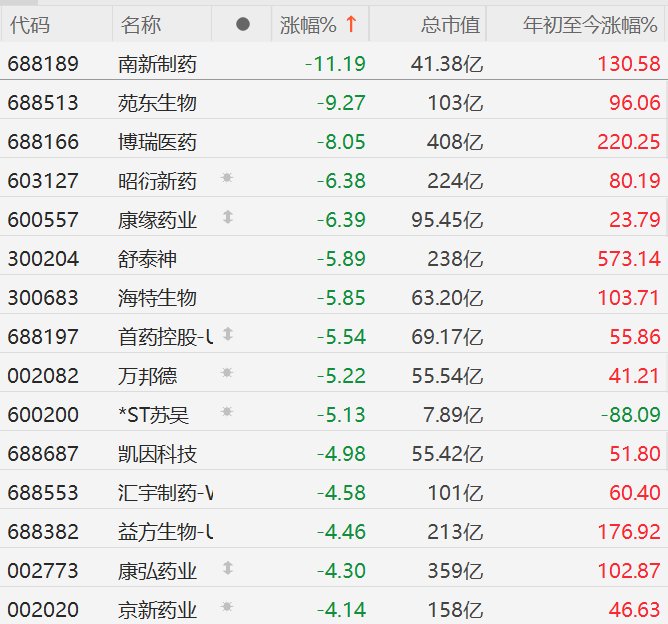Select stock code 300204
The width and height of the screenshot is (668, 624).
43,259
